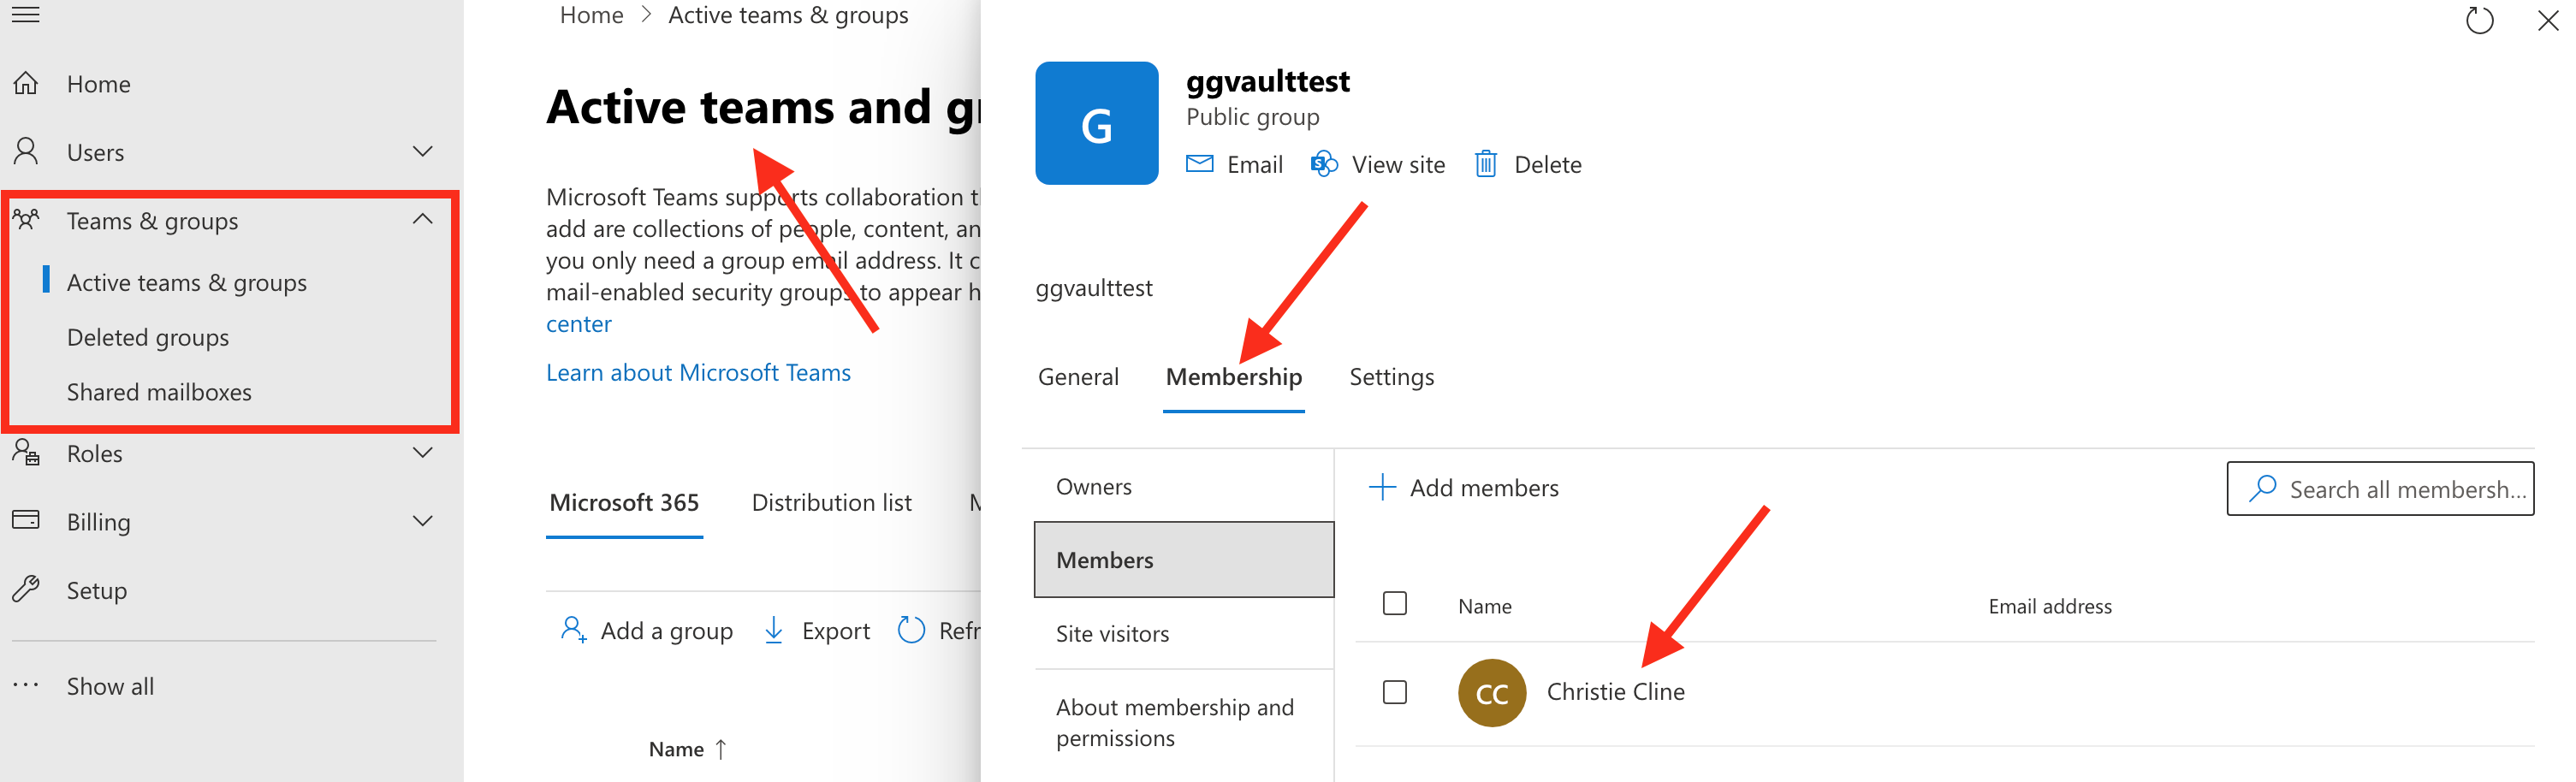This screenshot has width=2576, height=782.
Task: Click the Export icon
Action: tap(775, 630)
